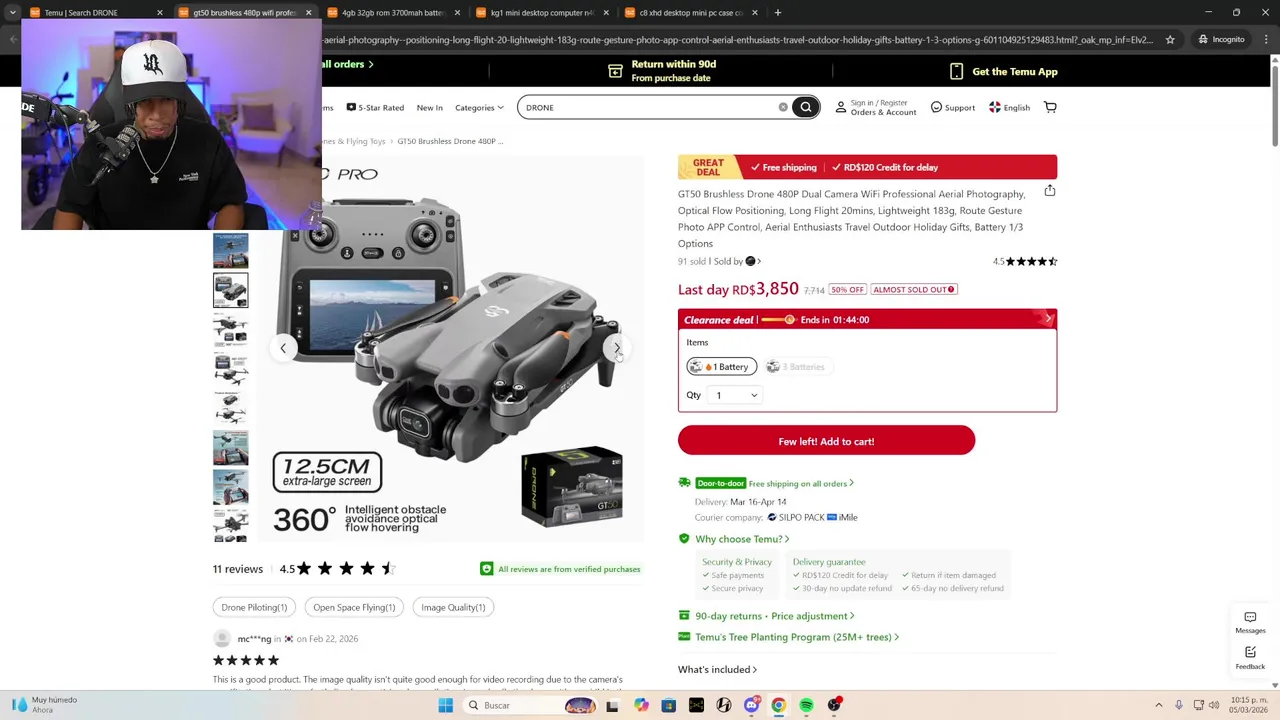Open GT50 Brushless Drone breadcrumb link
This screenshot has height=720, width=1280.
(450, 141)
